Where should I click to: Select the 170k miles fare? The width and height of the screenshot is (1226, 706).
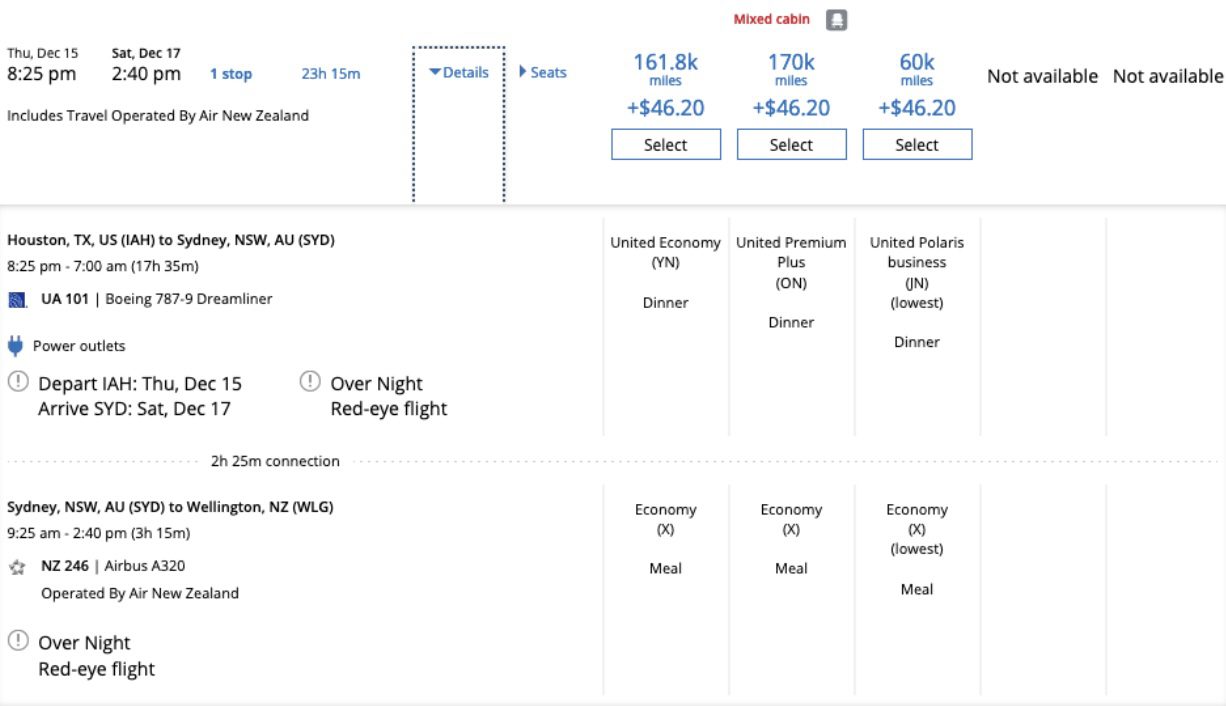click(x=792, y=144)
